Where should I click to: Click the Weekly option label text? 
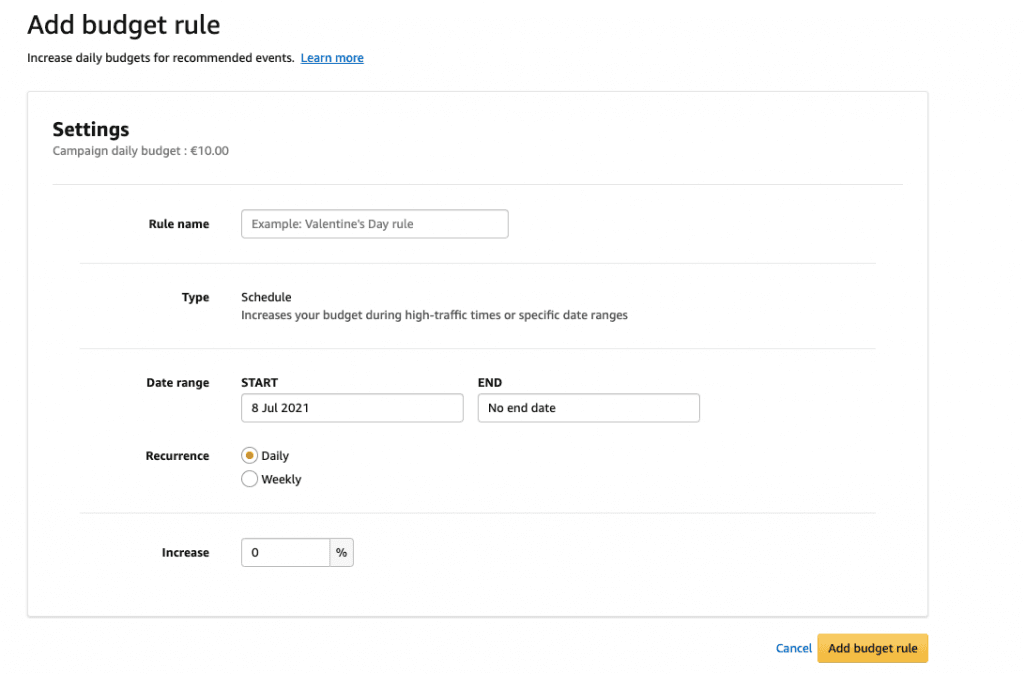(x=281, y=479)
